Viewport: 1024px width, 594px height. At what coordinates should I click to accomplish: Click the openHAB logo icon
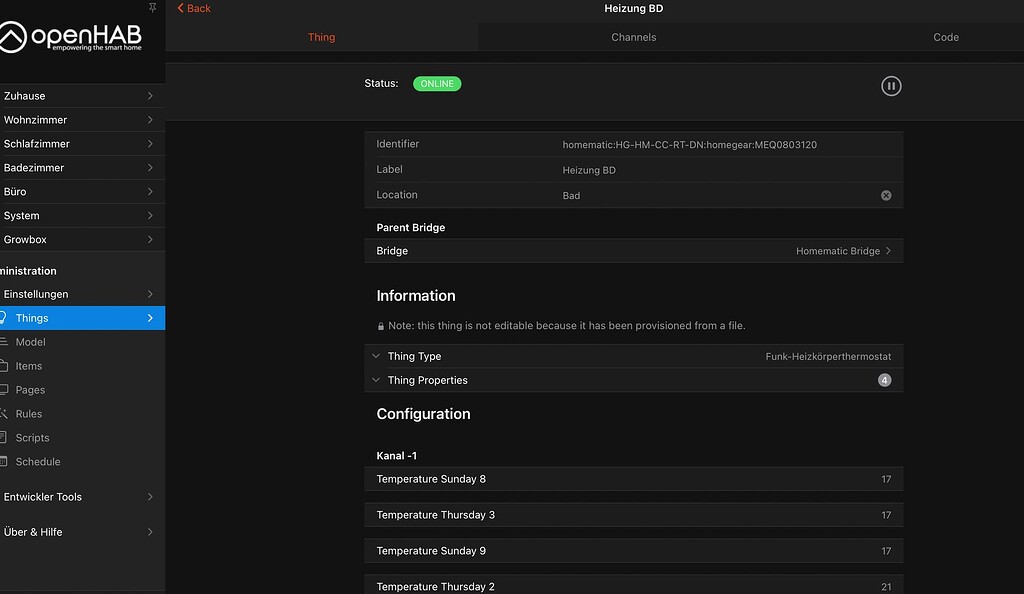(x=14, y=37)
